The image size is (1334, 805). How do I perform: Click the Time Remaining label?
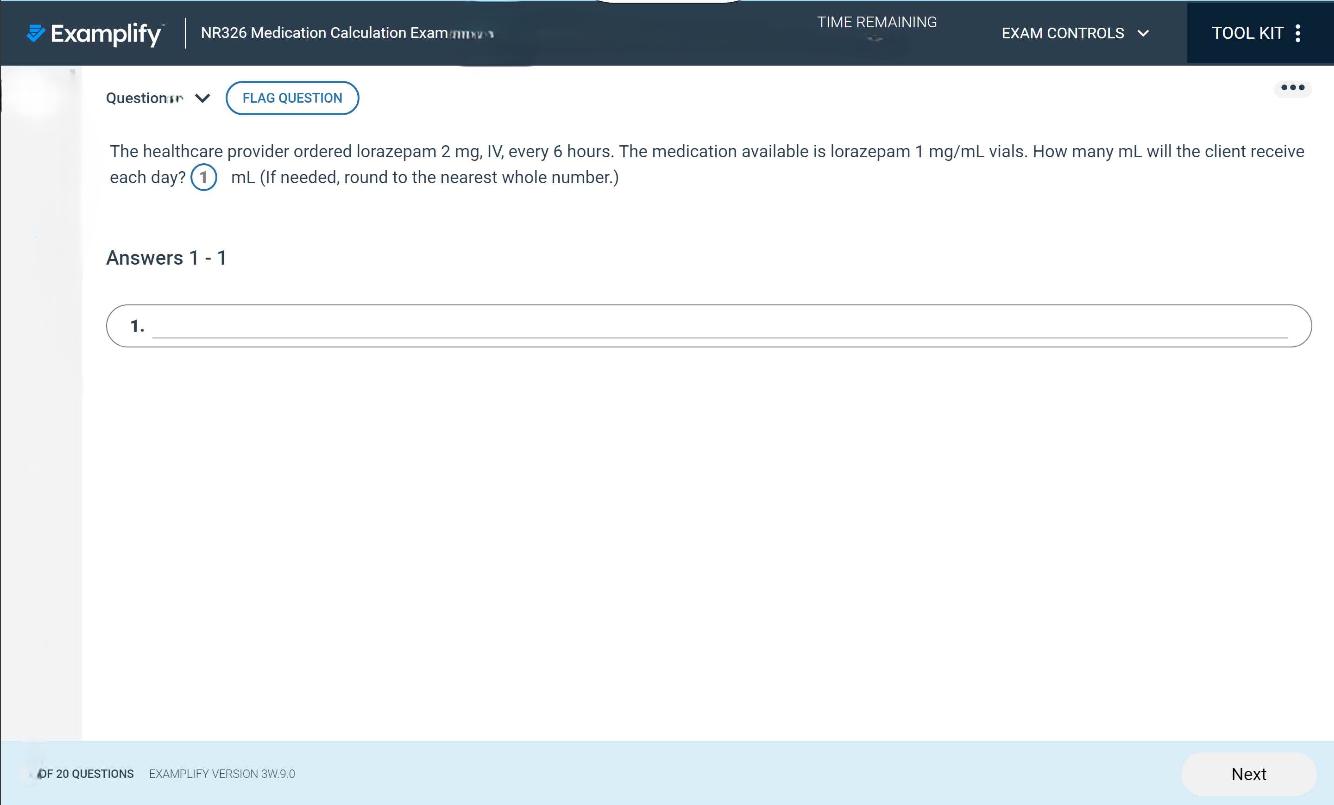click(x=877, y=22)
